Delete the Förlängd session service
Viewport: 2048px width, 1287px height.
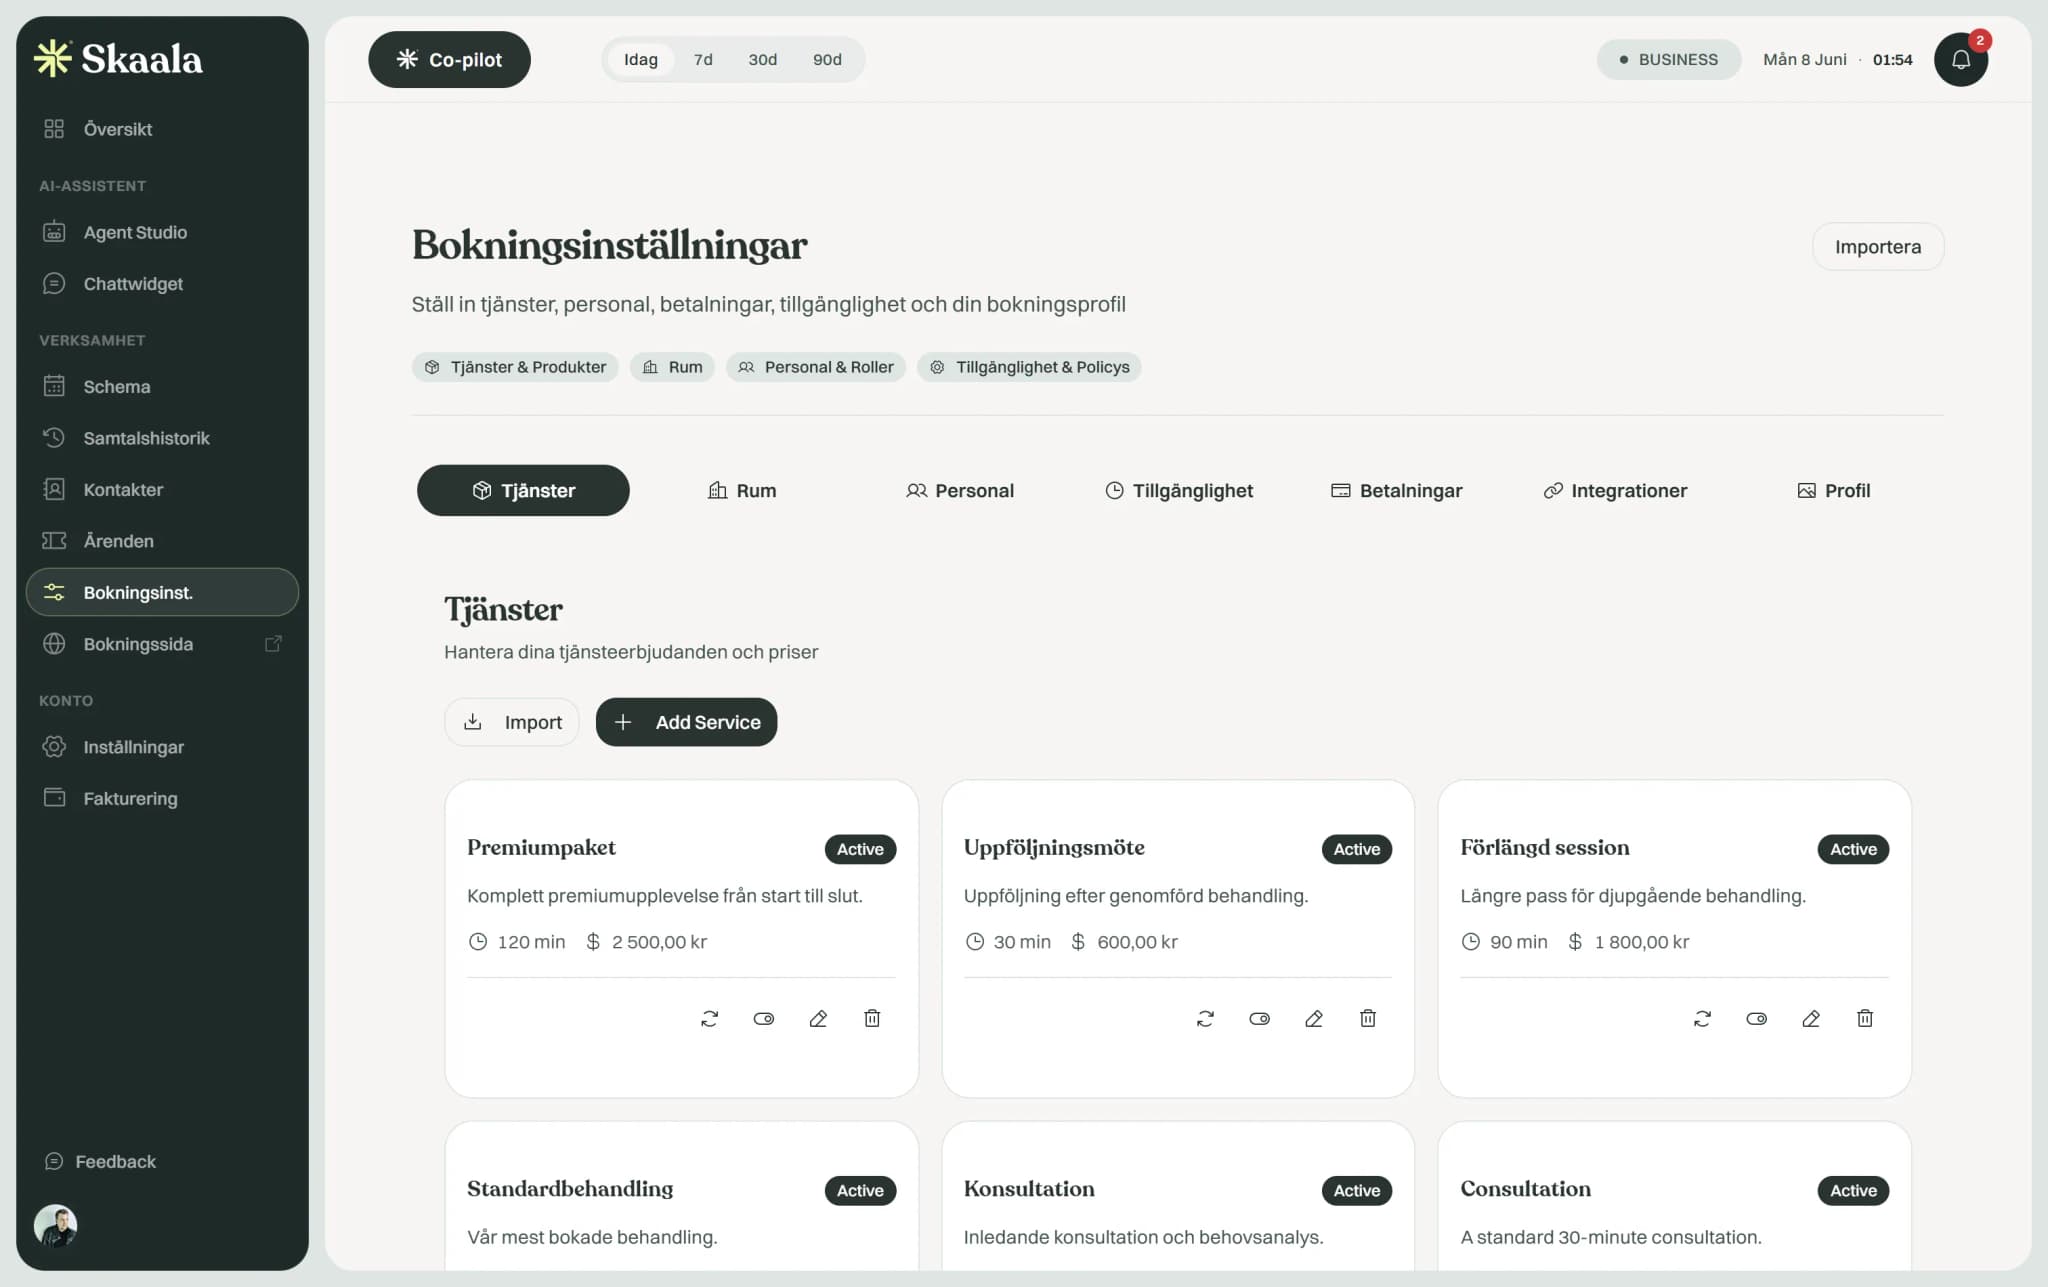(x=1865, y=1018)
